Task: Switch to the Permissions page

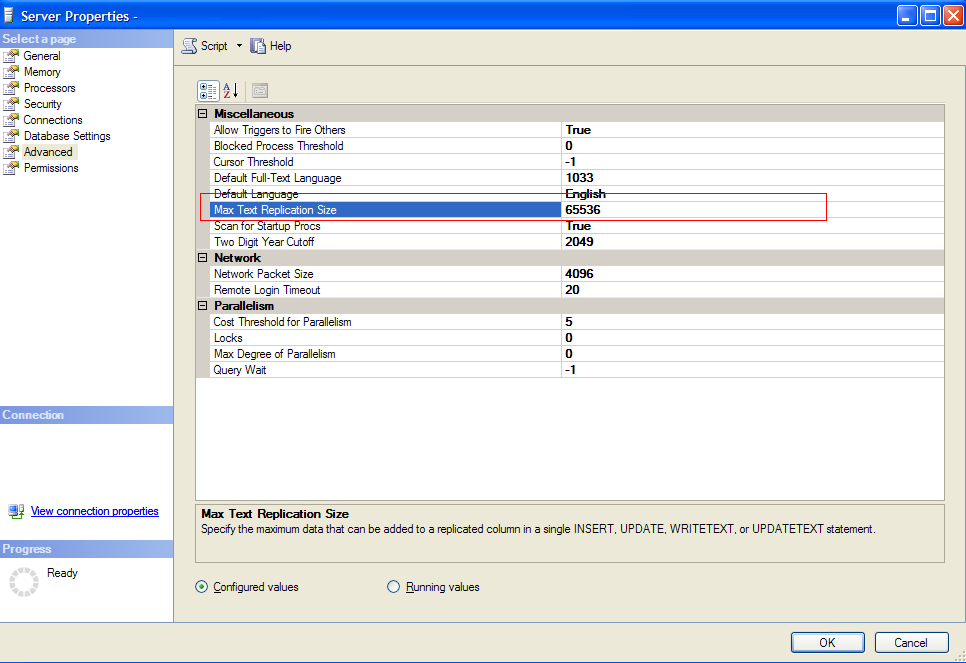Action: 51,168
